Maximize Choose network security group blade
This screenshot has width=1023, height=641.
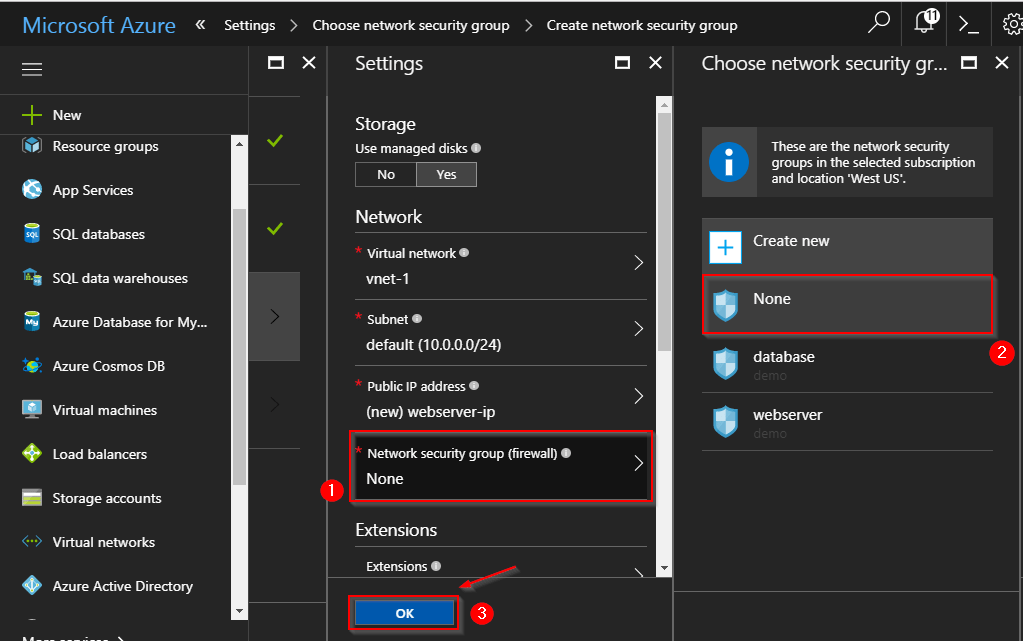point(969,63)
